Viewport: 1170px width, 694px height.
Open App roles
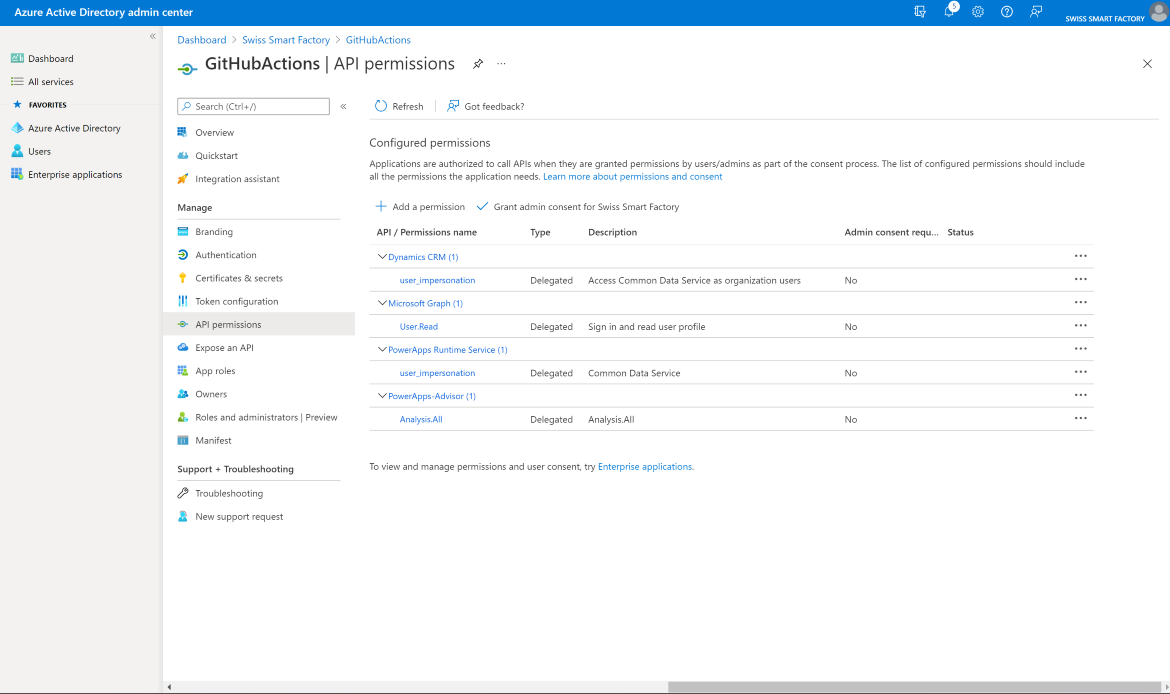point(215,371)
